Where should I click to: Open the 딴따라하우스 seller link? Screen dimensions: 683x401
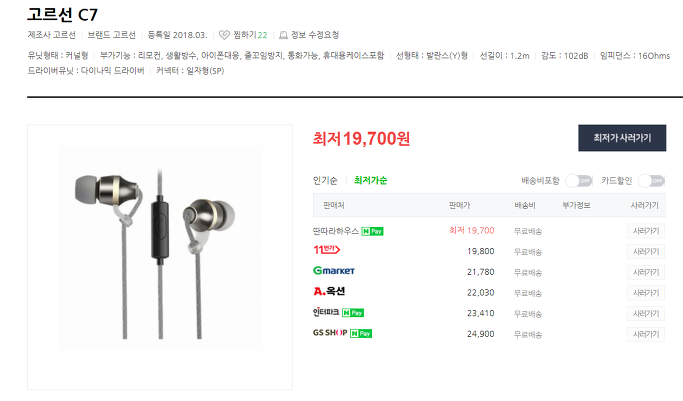335,231
